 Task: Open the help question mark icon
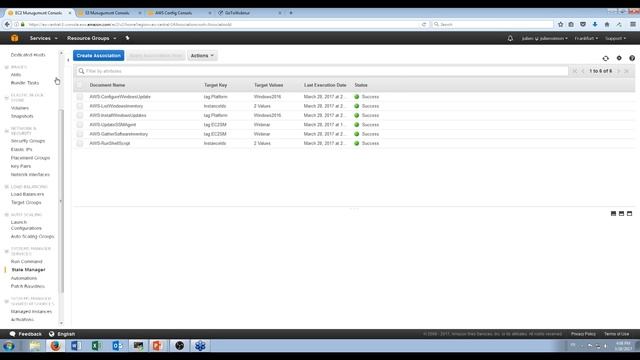pyautogui.click(x=632, y=58)
